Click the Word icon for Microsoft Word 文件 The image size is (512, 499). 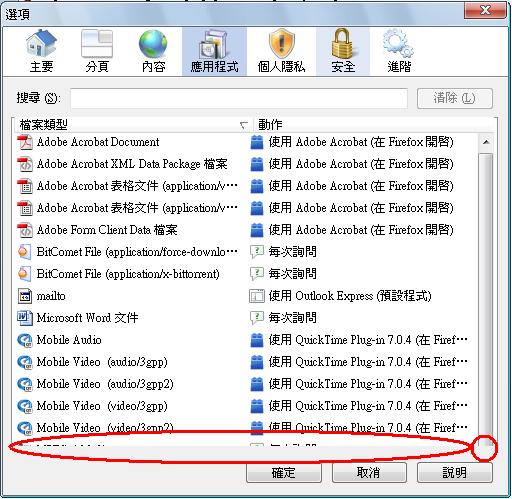pos(25,318)
